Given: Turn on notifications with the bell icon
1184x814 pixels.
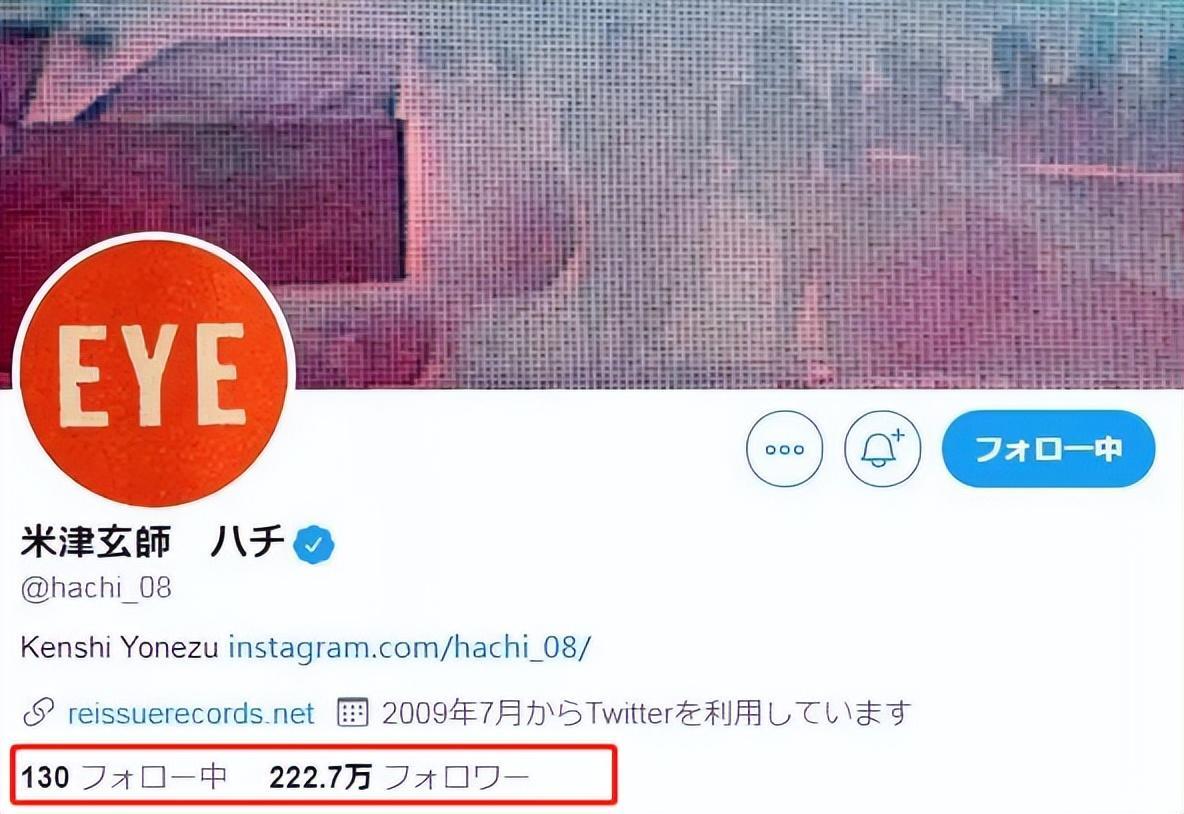Looking at the screenshot, I should [x=882, y=449].
